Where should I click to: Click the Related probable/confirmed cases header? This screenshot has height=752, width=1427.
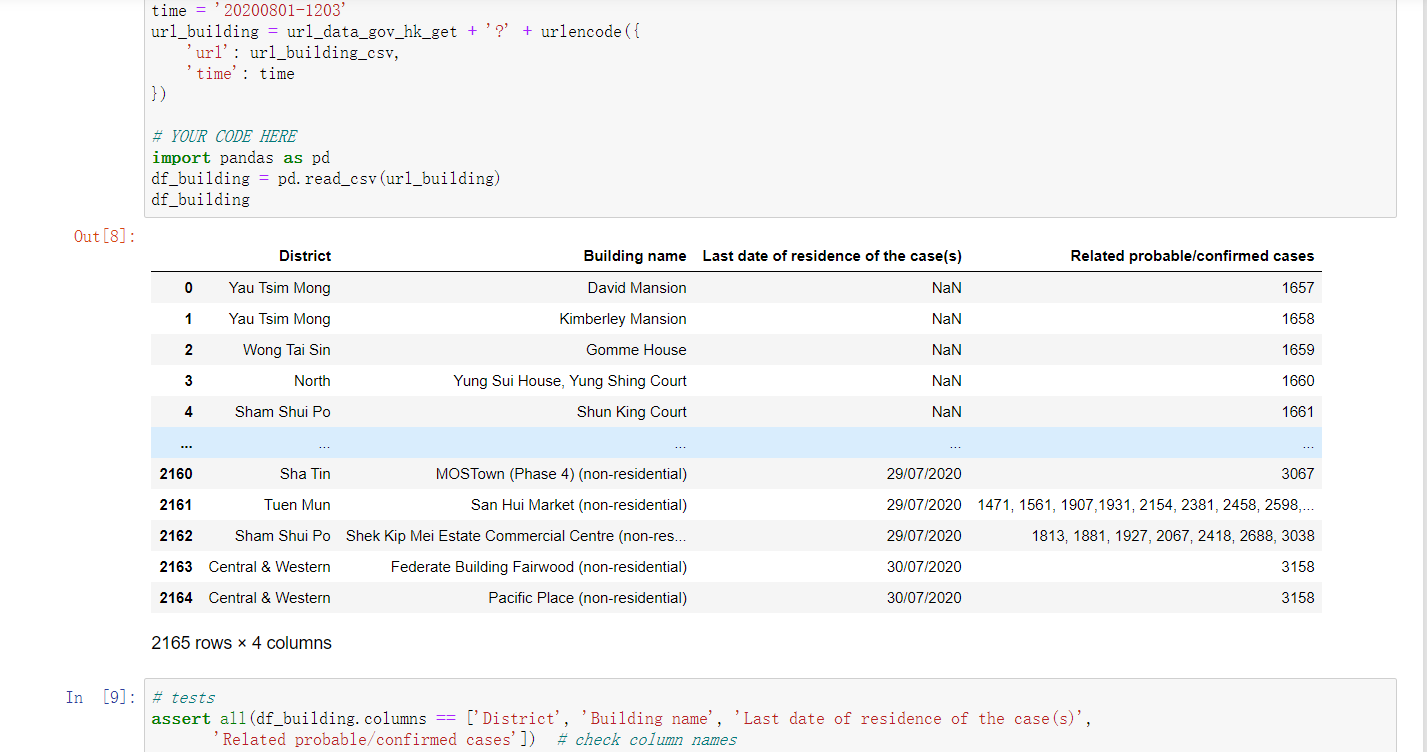[1192, 256]
